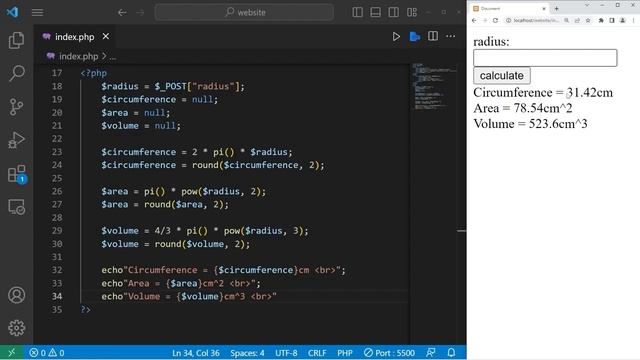Click the feedback icon in status bar

[x=431, y=353]
